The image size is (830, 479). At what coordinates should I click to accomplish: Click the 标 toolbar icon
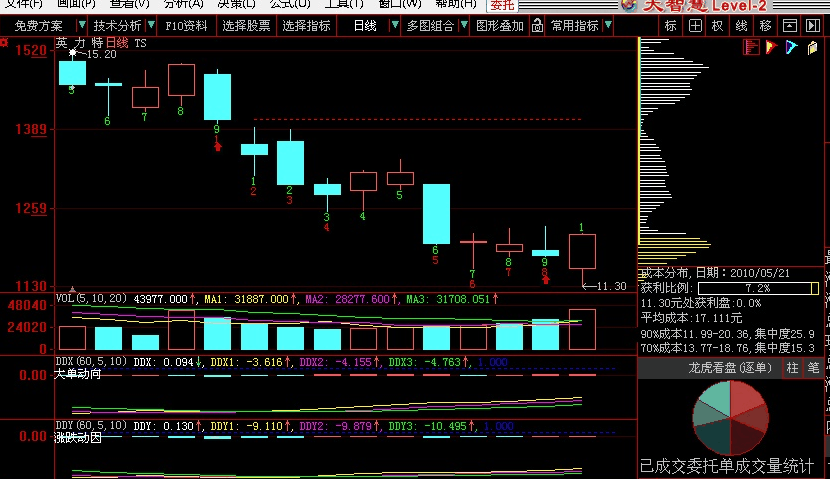(x=670, y=25)
